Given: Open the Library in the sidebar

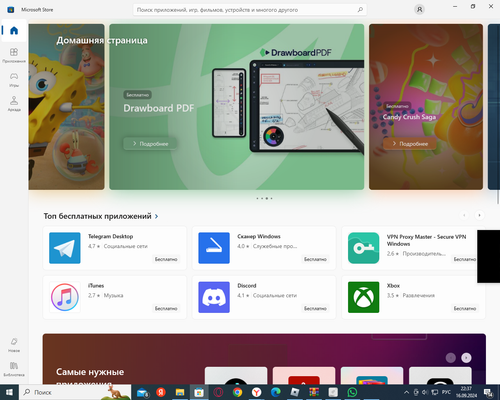Looking at the screenshot, I should tap(14, 369).
